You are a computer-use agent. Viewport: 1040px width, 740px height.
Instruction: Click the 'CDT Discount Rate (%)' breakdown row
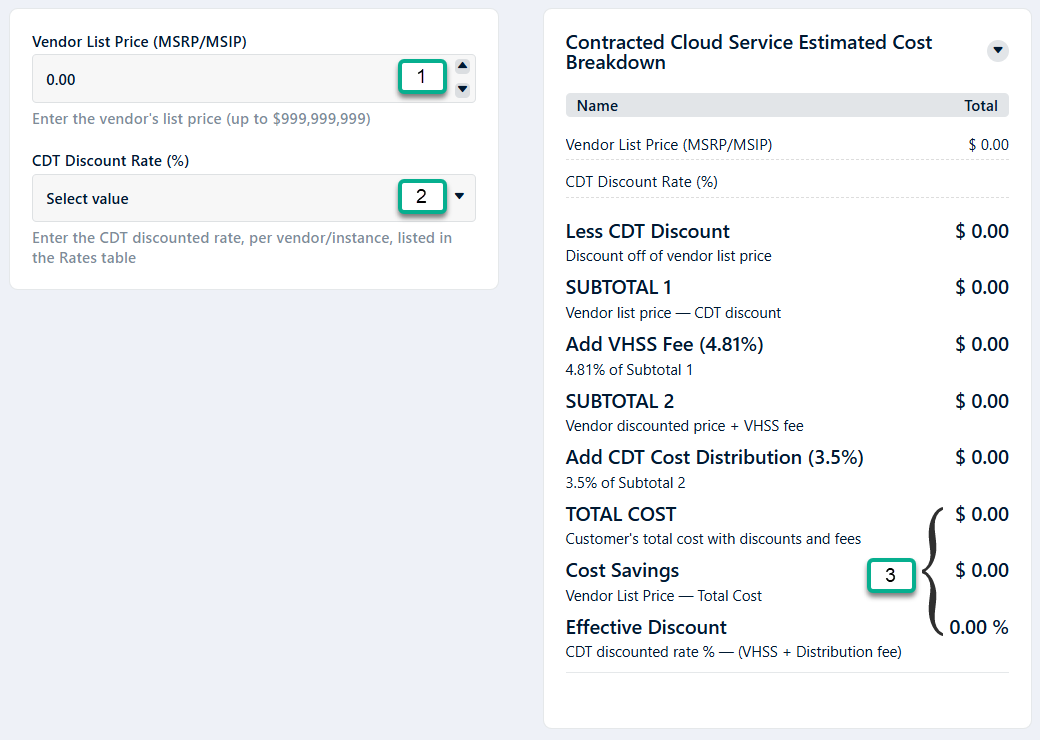tap(787, 182)
